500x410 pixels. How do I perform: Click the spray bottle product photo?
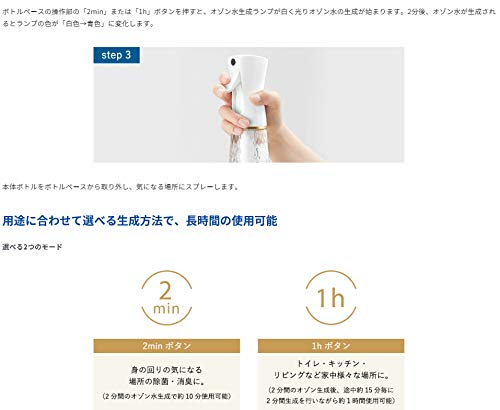[x=249, y=105]
